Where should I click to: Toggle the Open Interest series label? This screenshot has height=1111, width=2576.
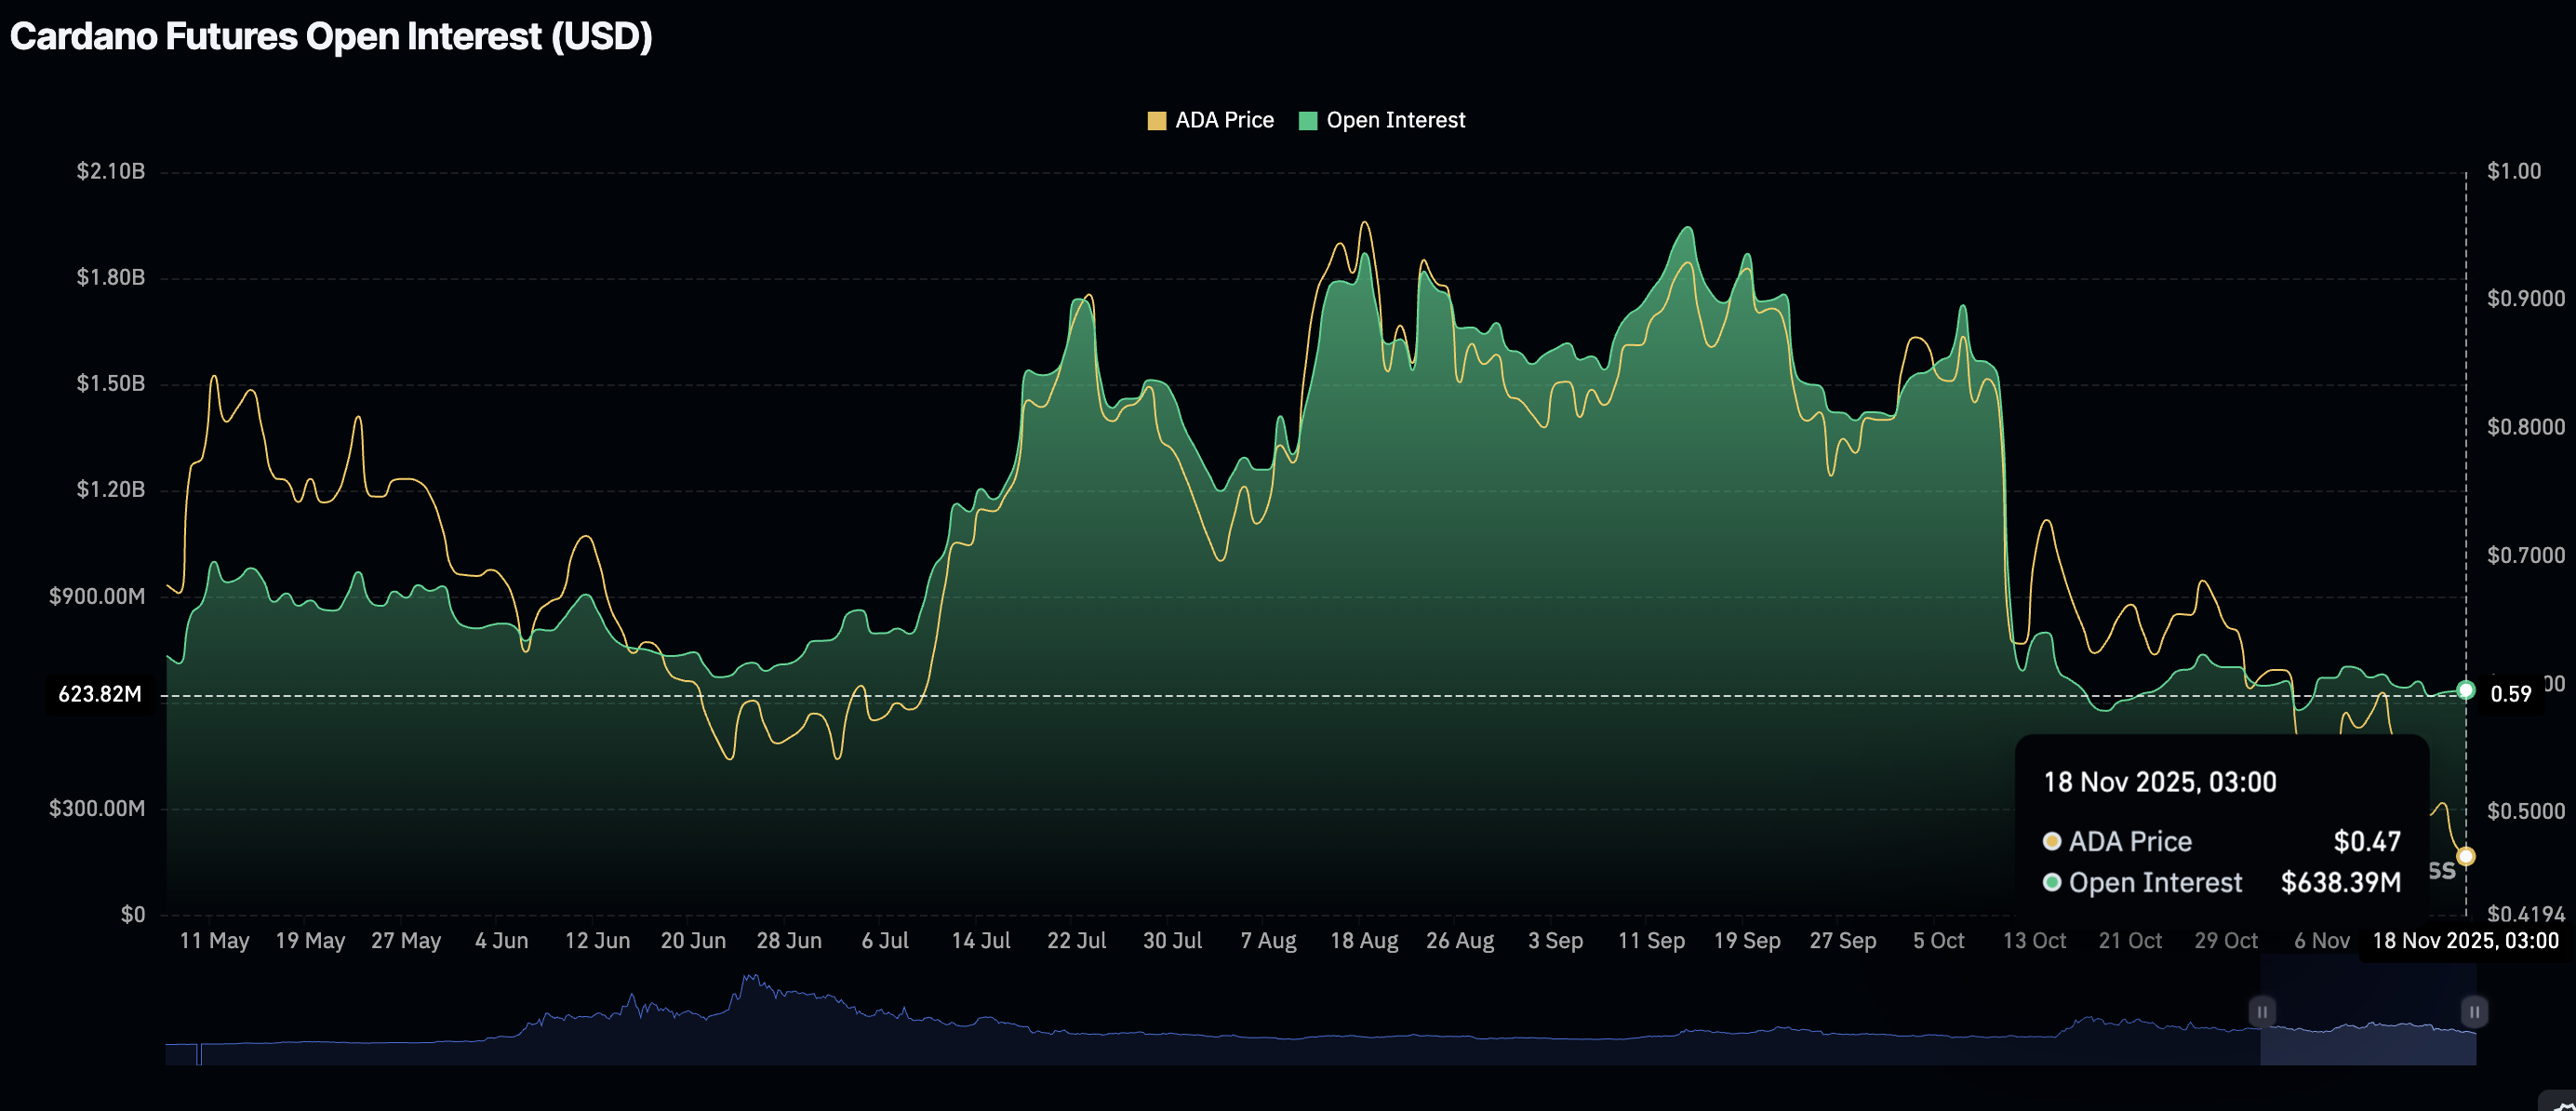(1395, 121)
